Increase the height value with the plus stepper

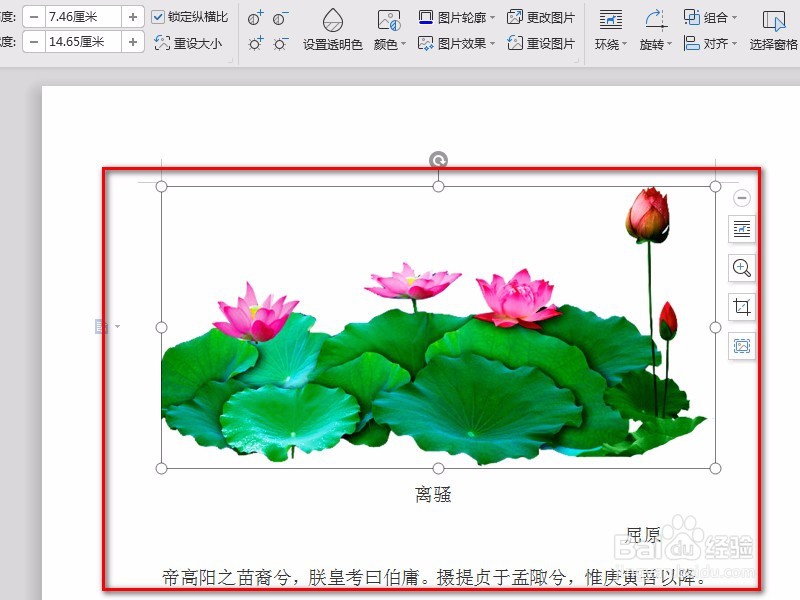pos(133,16)
